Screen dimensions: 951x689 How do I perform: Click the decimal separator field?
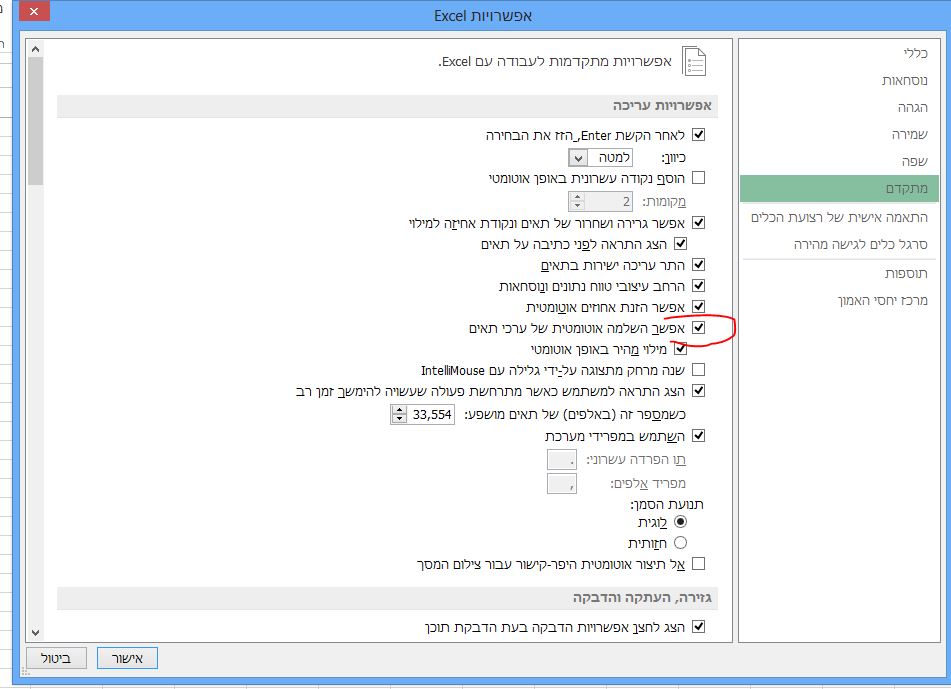[x=562, y=460]
